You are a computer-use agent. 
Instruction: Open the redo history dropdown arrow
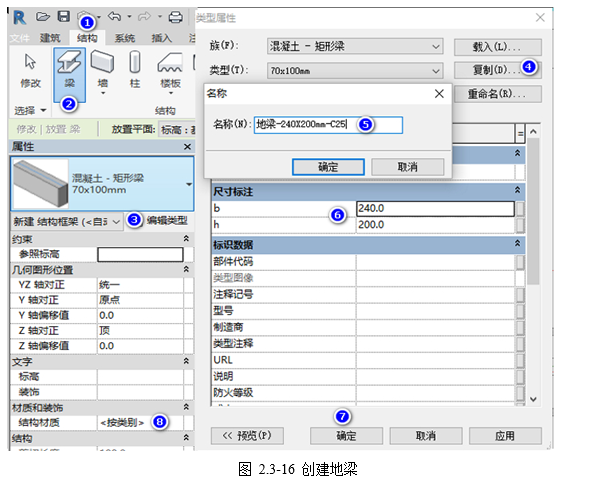160,17
